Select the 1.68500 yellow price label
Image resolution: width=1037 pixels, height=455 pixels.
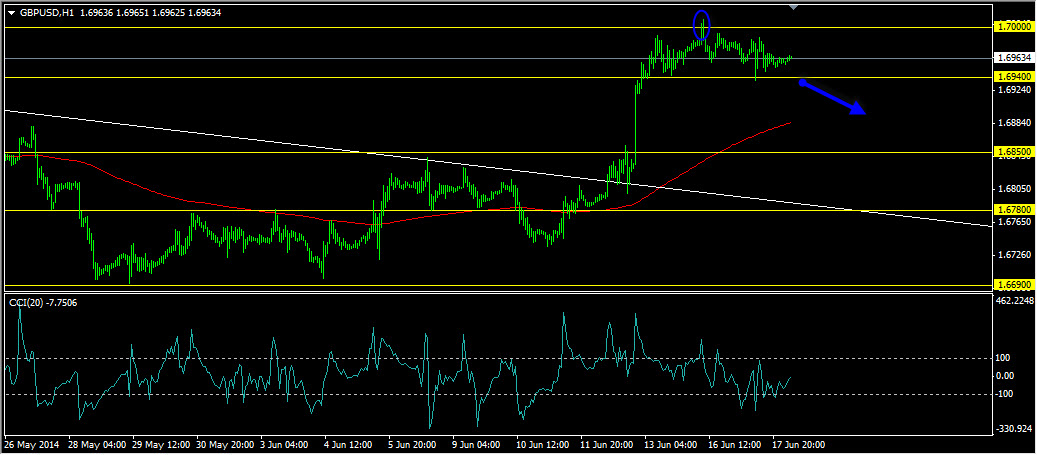point(1013,152)
